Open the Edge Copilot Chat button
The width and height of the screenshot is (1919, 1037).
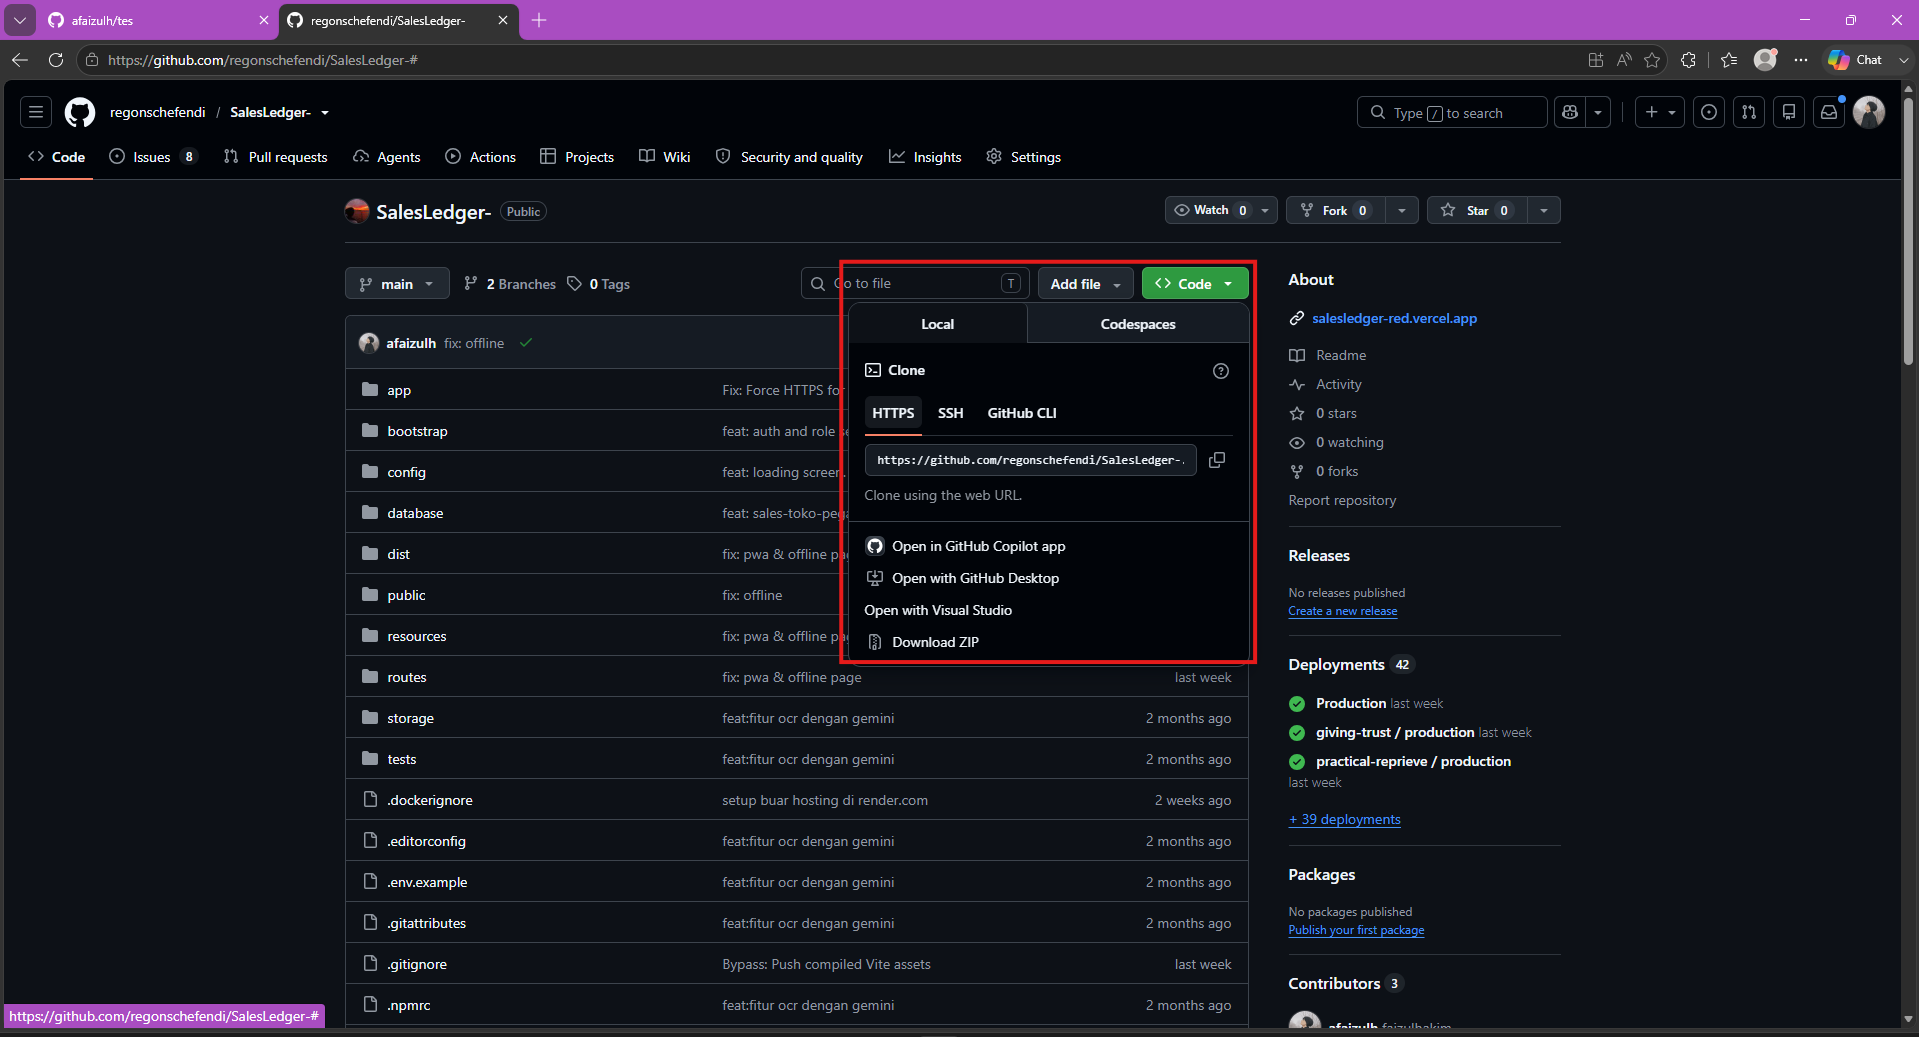pos(1856,60)
